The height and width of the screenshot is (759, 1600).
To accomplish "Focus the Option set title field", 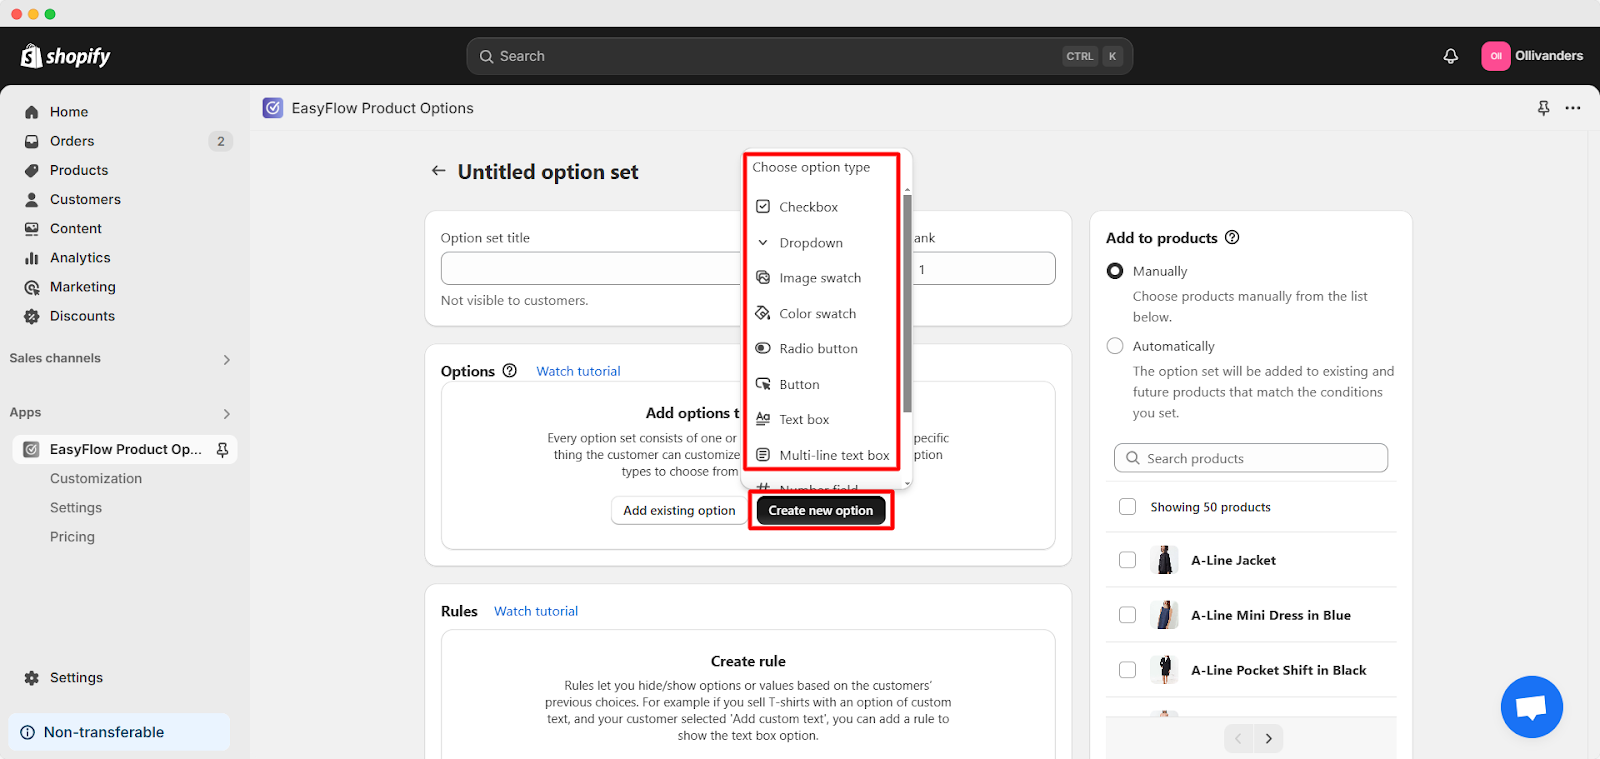I will click(590, 269).
